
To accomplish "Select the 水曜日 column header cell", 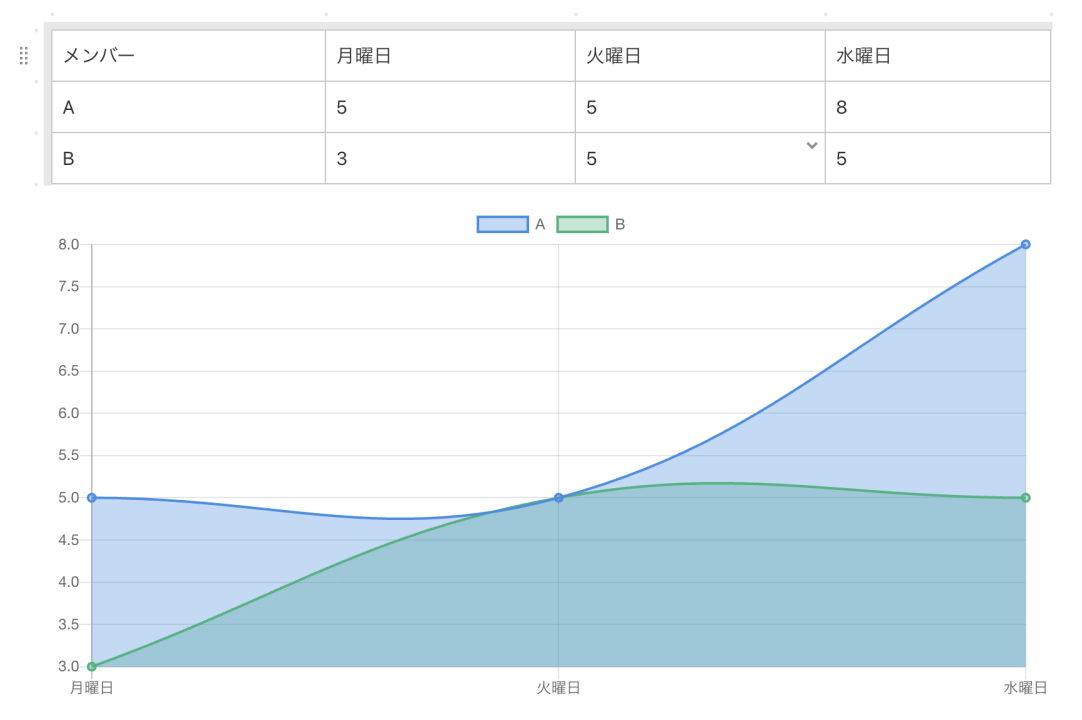I will [937, 56].
